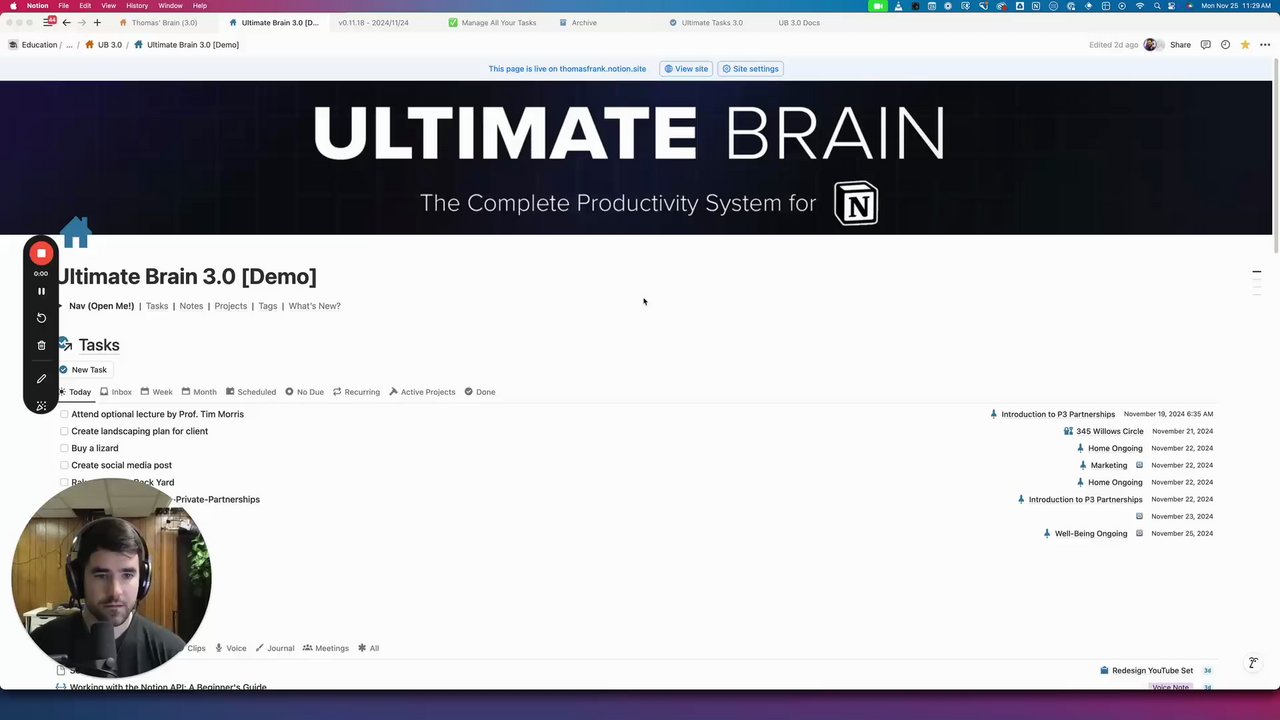Open the History menu
Viewport: 1280px width, 720px height.
[137, 6]
